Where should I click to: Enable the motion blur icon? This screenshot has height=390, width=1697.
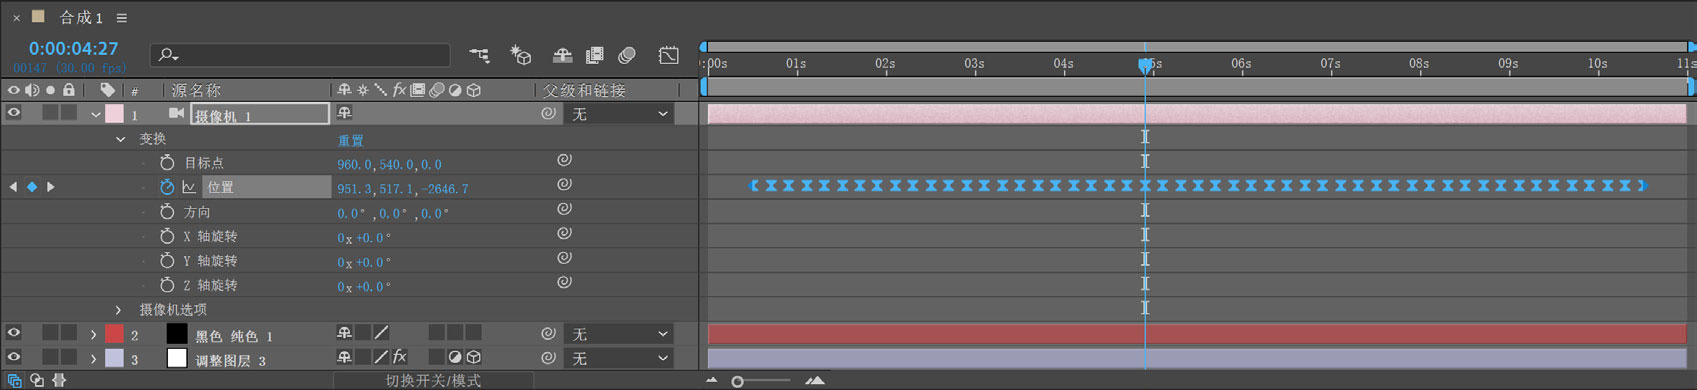pyautogui.click(x=628, y=55)
